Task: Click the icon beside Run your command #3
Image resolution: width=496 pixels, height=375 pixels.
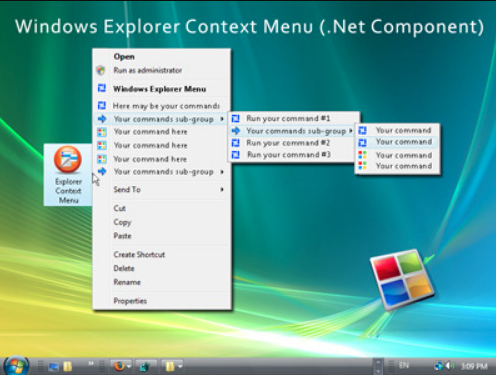Action: pyautogui.click(x=236, y=155)
